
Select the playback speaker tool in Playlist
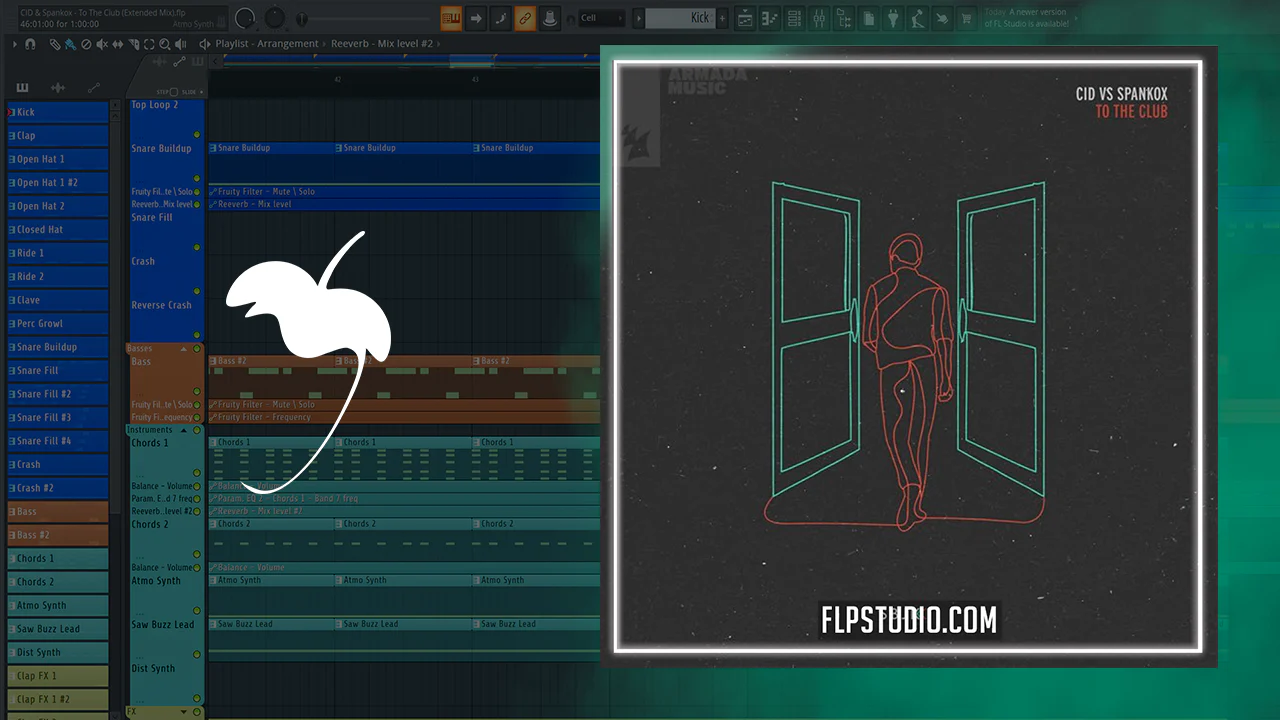pos(181,44)
